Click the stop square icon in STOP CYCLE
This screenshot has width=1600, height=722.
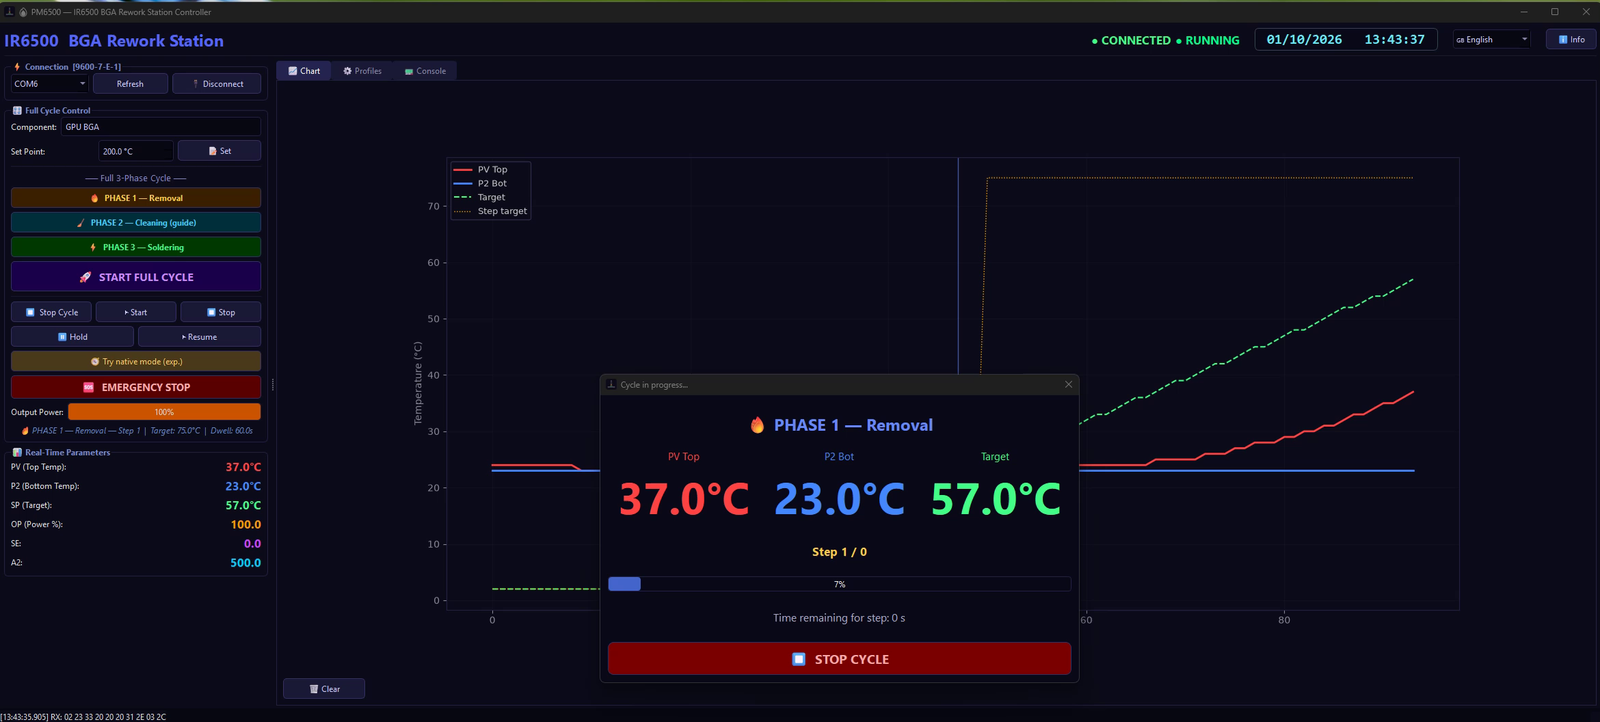(798, 659)
